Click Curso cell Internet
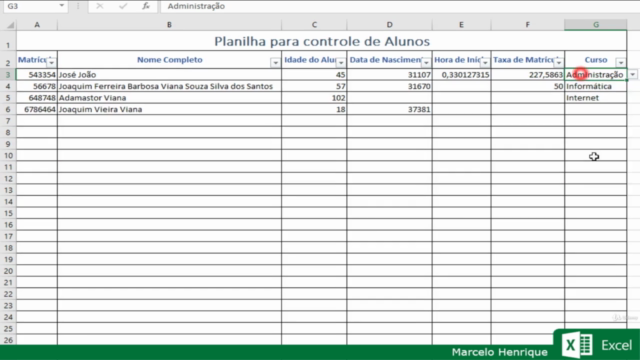640x360 pixels. (596, 98)
